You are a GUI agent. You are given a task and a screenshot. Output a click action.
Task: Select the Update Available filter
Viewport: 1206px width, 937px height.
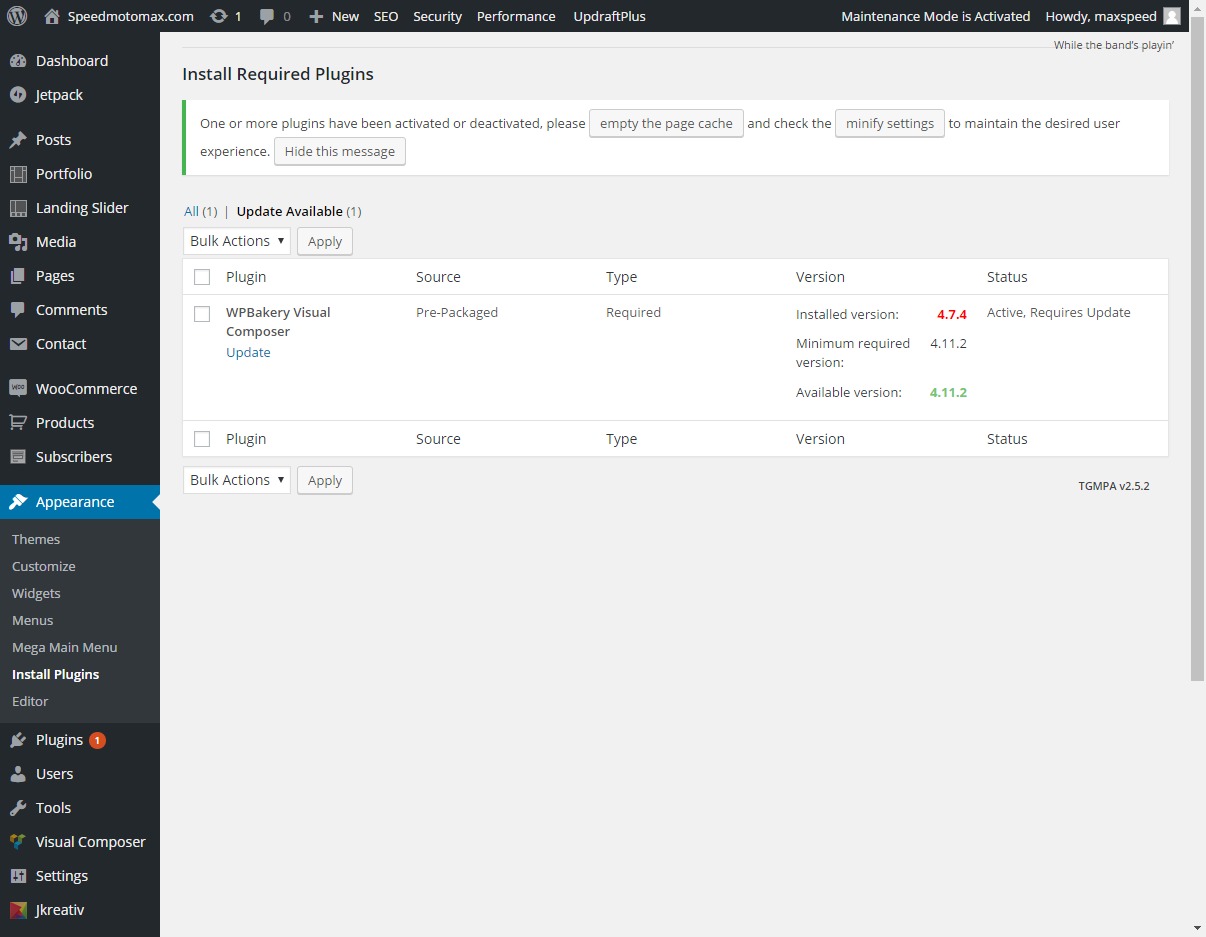click(x=299, y=211)
